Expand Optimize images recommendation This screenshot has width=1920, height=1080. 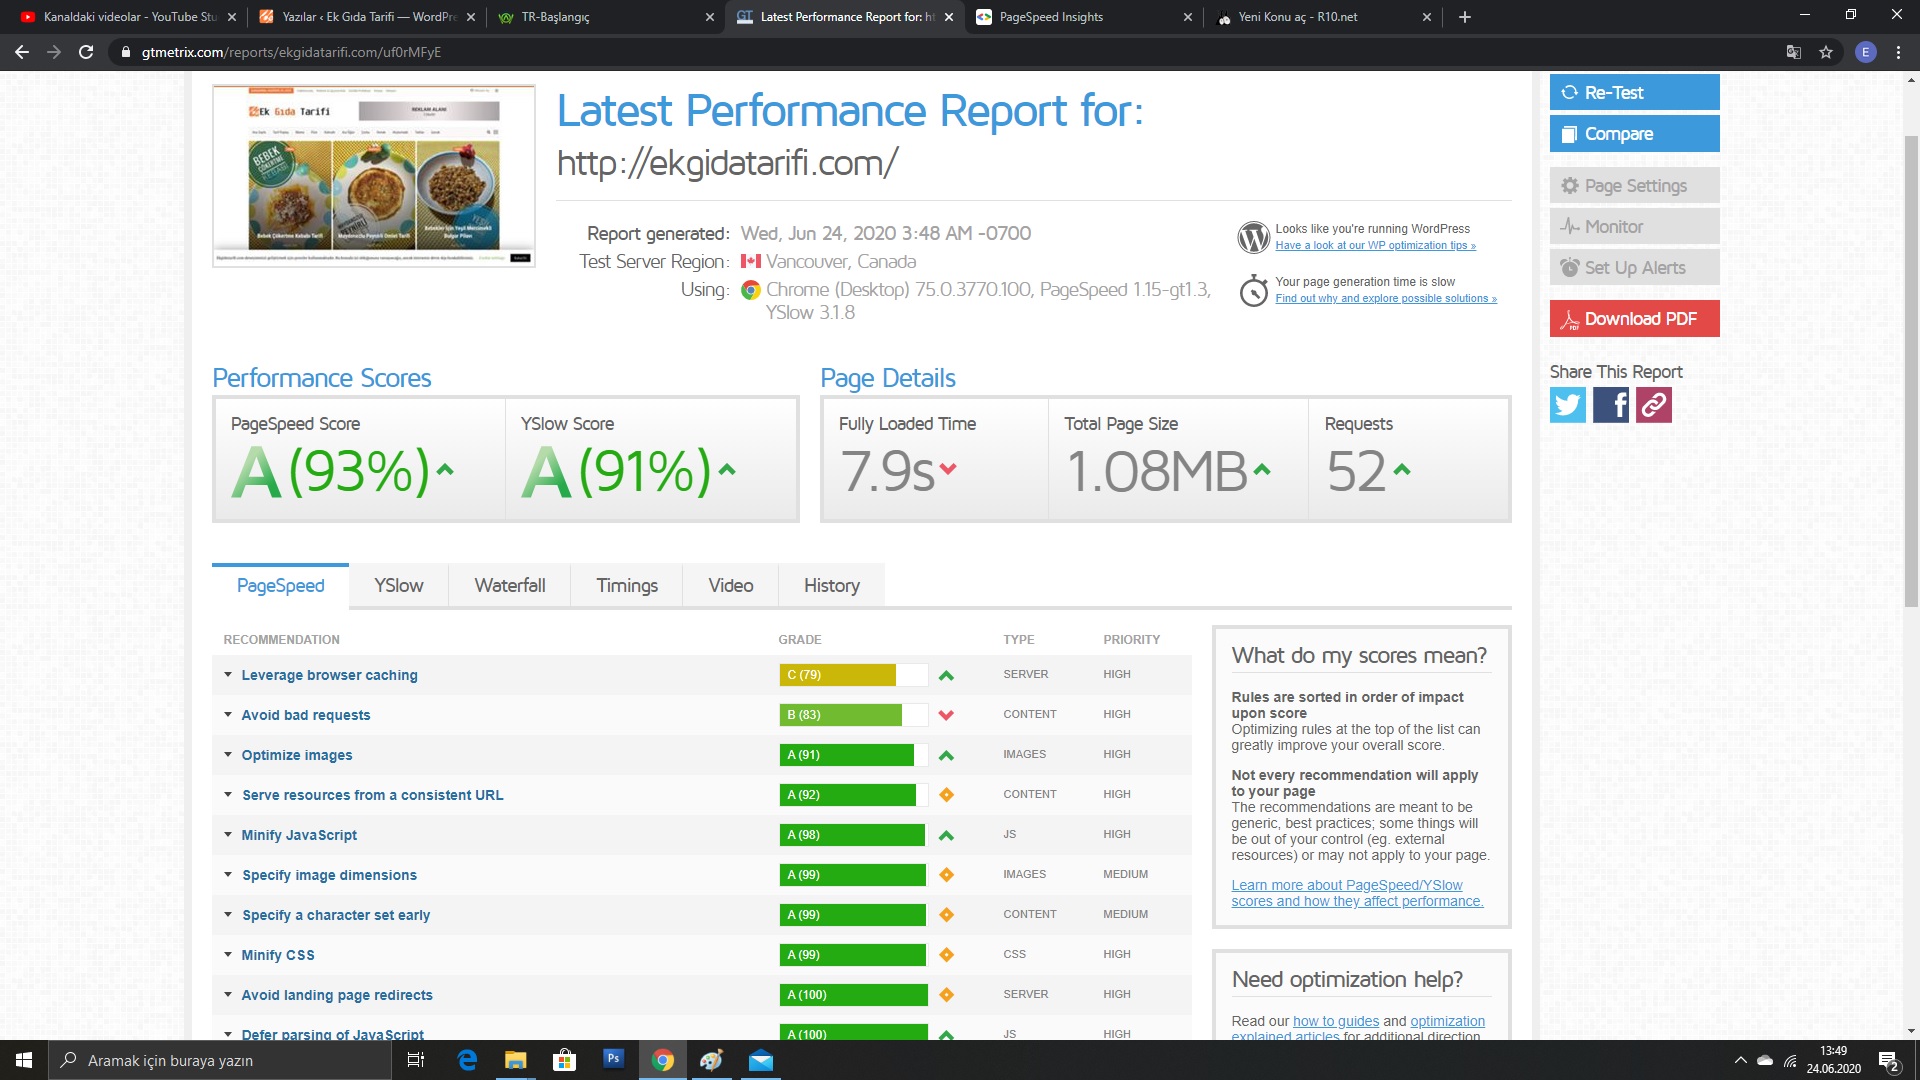coord(296,755)
